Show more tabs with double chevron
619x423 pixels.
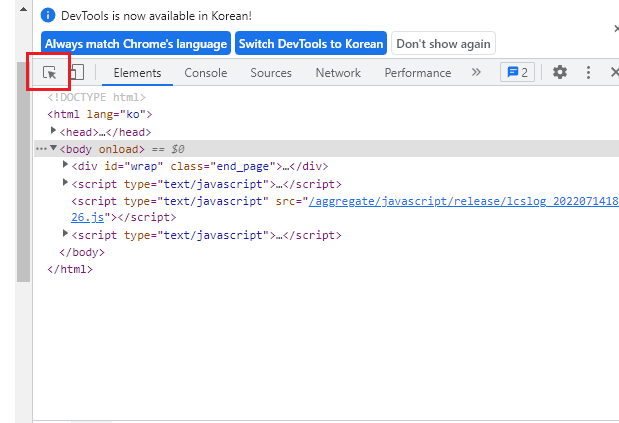(476, 72)
